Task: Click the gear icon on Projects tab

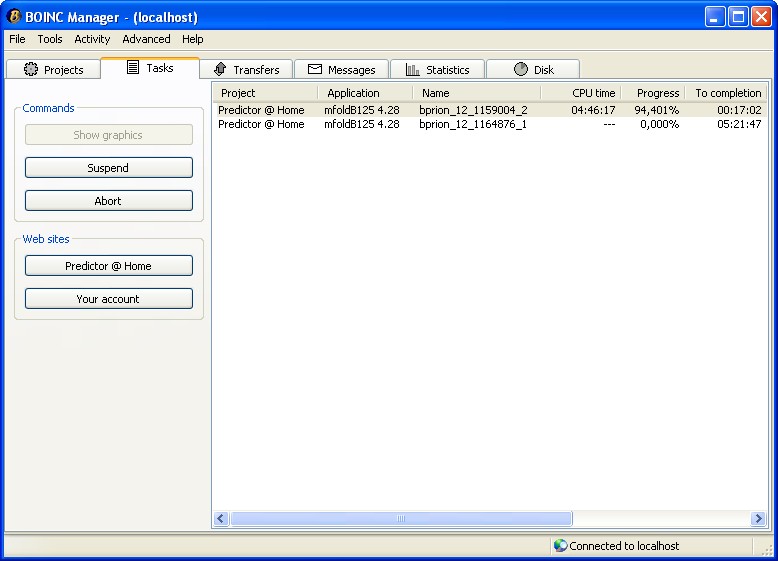Action: point(31,69)
